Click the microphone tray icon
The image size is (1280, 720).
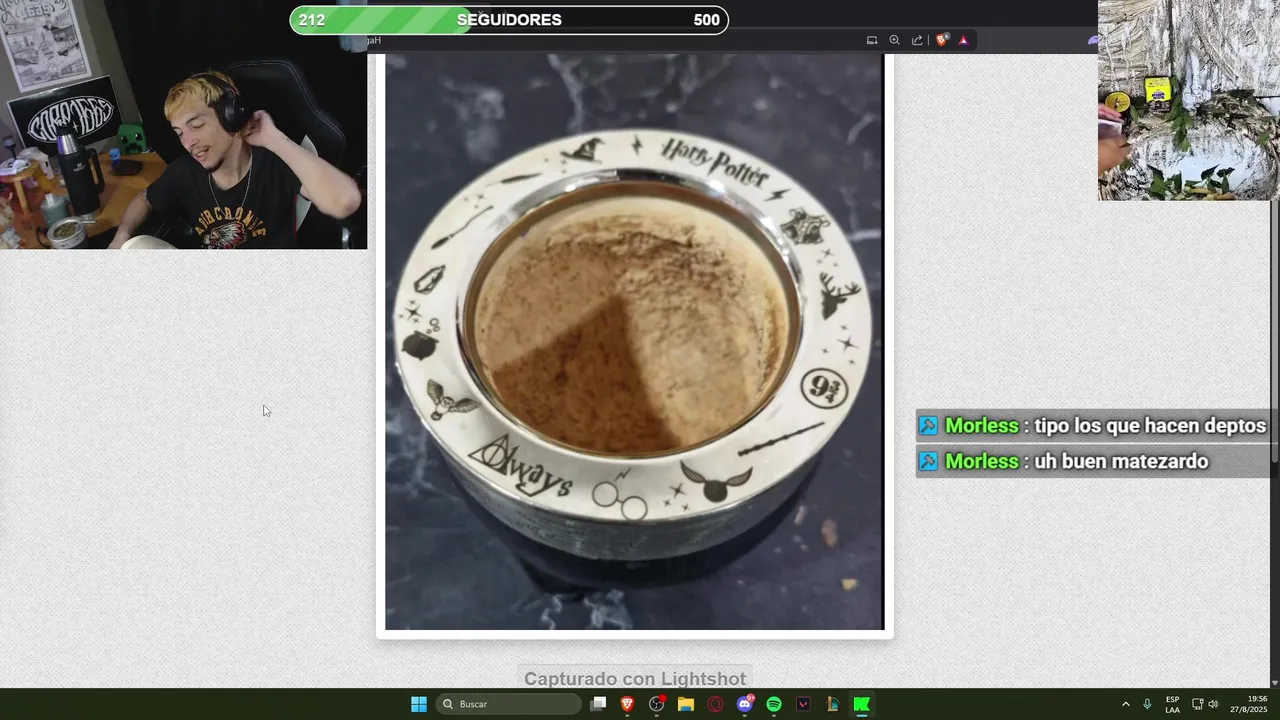click(x=1147, y=704)
